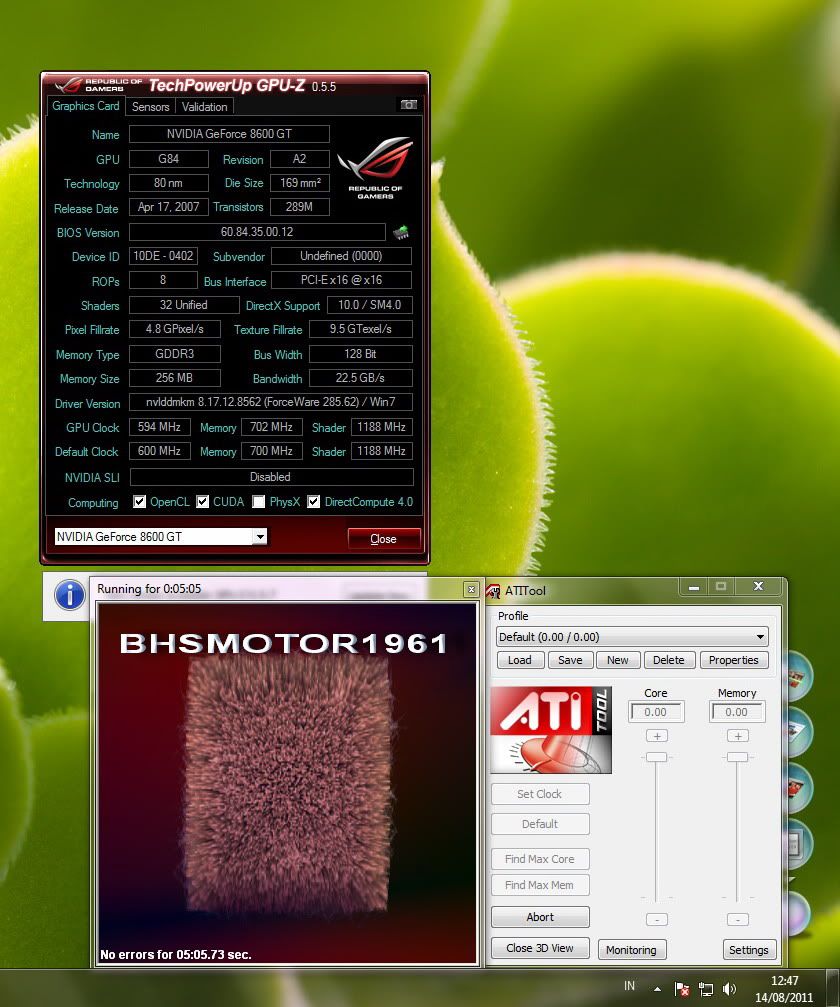Click the IN language indicator on taskbar

tap(629, 986)
